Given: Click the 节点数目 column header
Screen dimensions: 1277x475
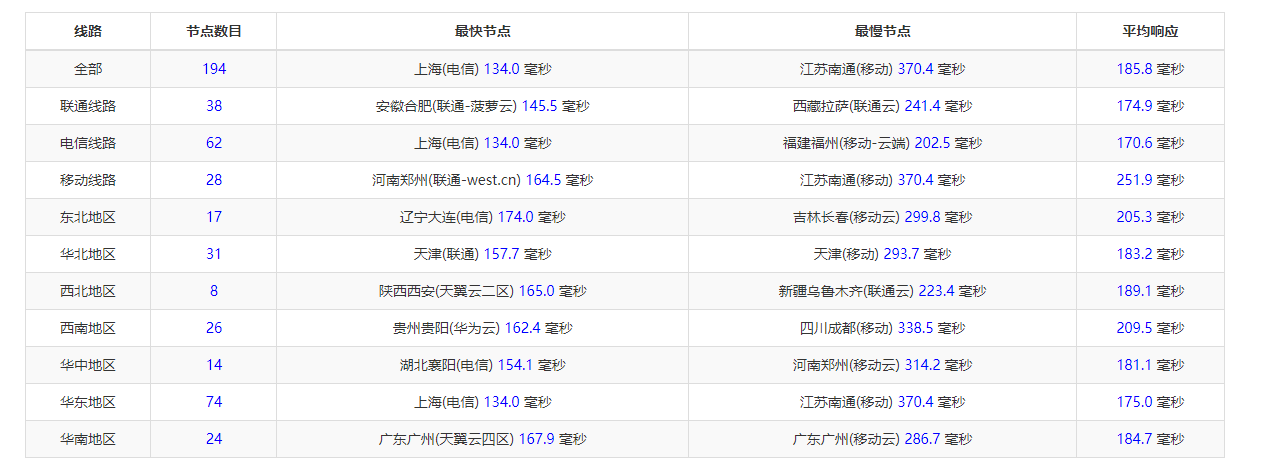Looking at the screenshot, I should [213, 31].
